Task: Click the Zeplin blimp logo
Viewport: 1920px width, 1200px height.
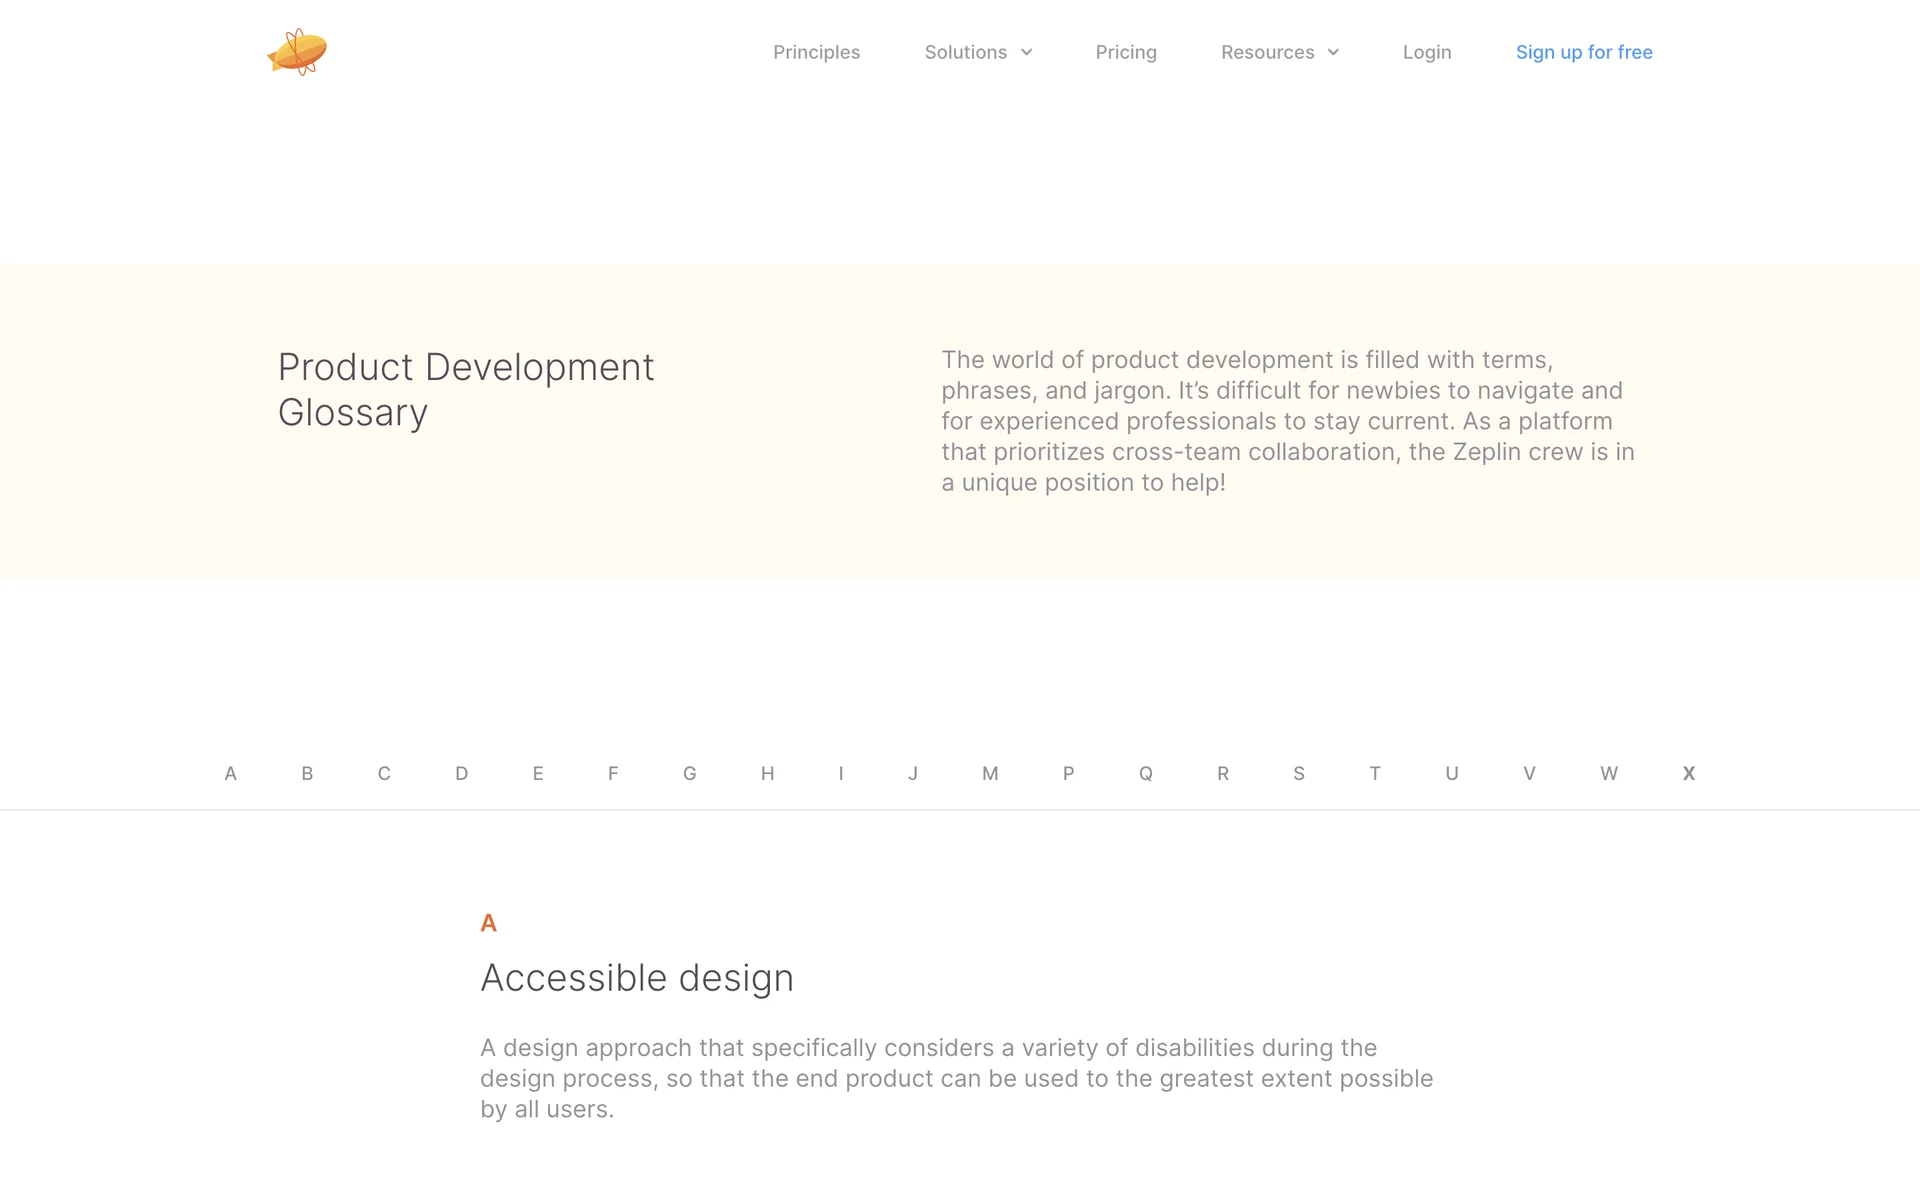Action: coord(297,52)
